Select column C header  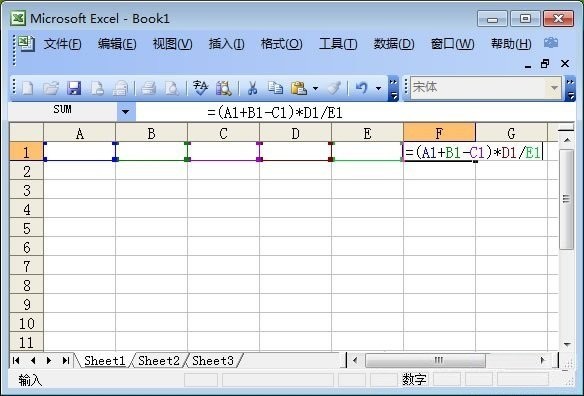click(223, 133)
